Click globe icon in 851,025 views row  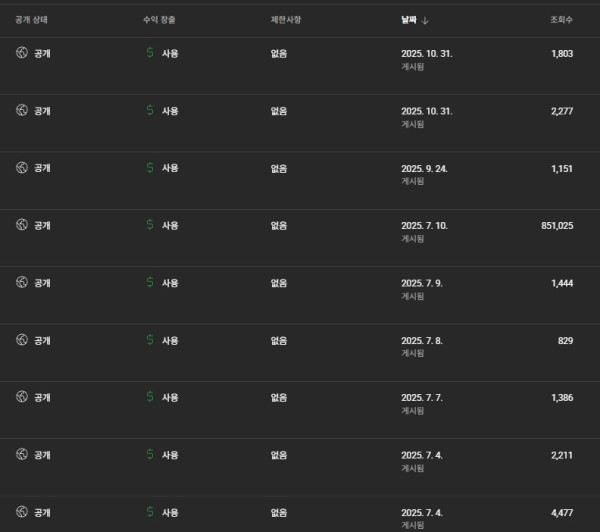pyautogui.click(x=21, y=225)
